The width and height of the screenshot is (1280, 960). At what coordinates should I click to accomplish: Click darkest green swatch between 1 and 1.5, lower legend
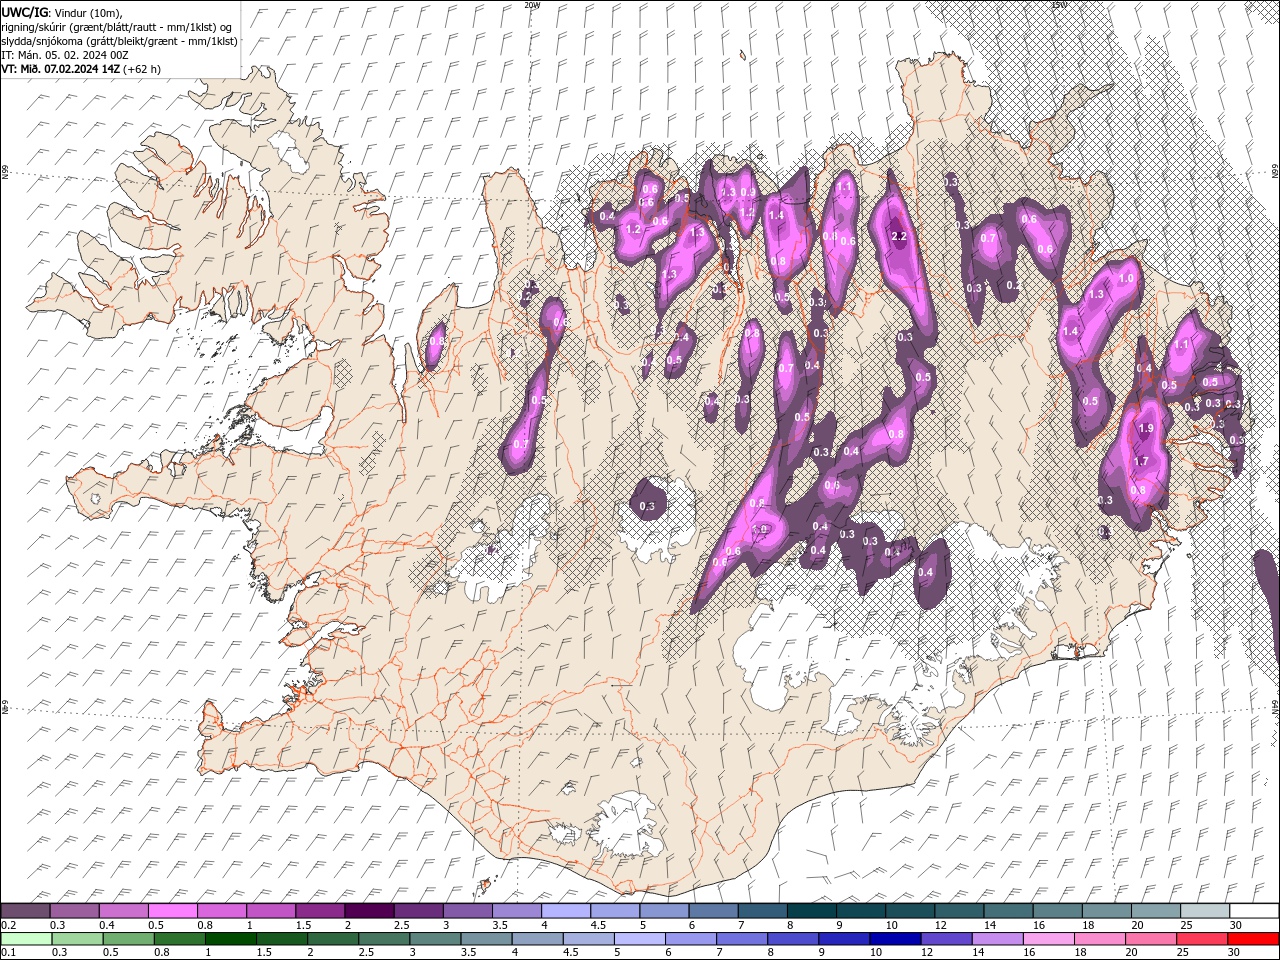point(230,939)
